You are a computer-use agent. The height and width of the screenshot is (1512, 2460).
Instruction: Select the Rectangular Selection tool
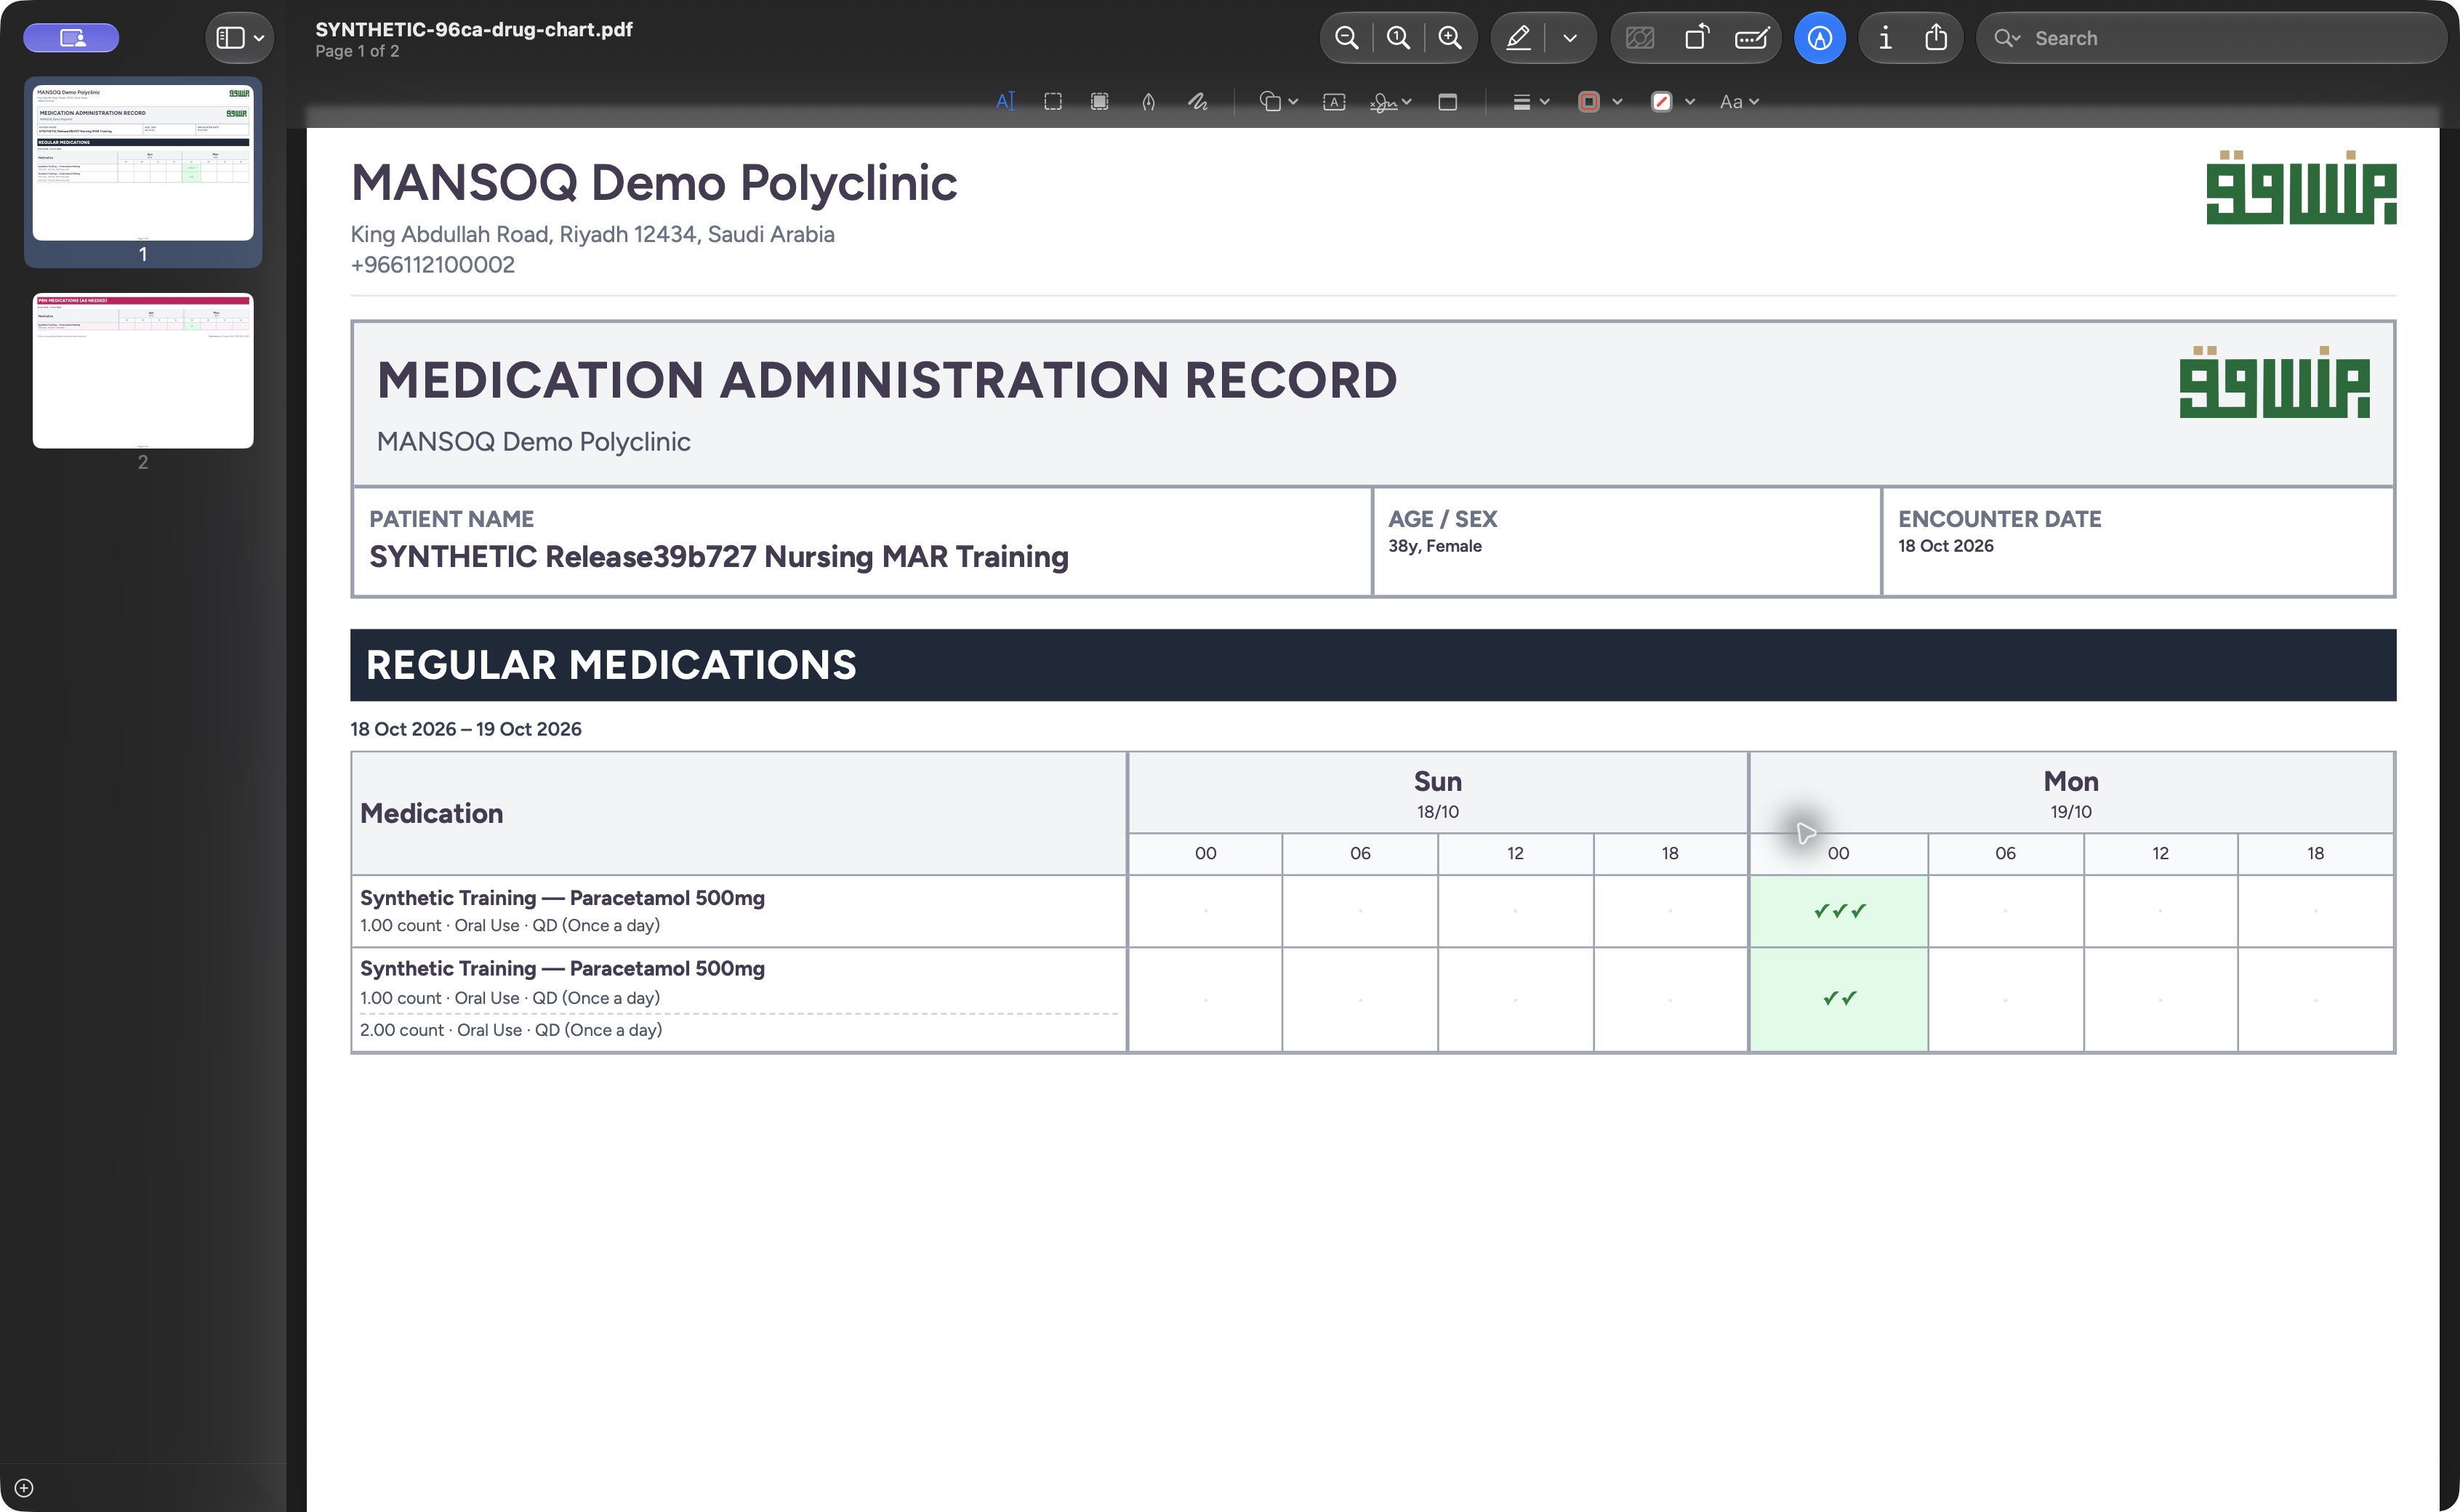coord(1053,101)
